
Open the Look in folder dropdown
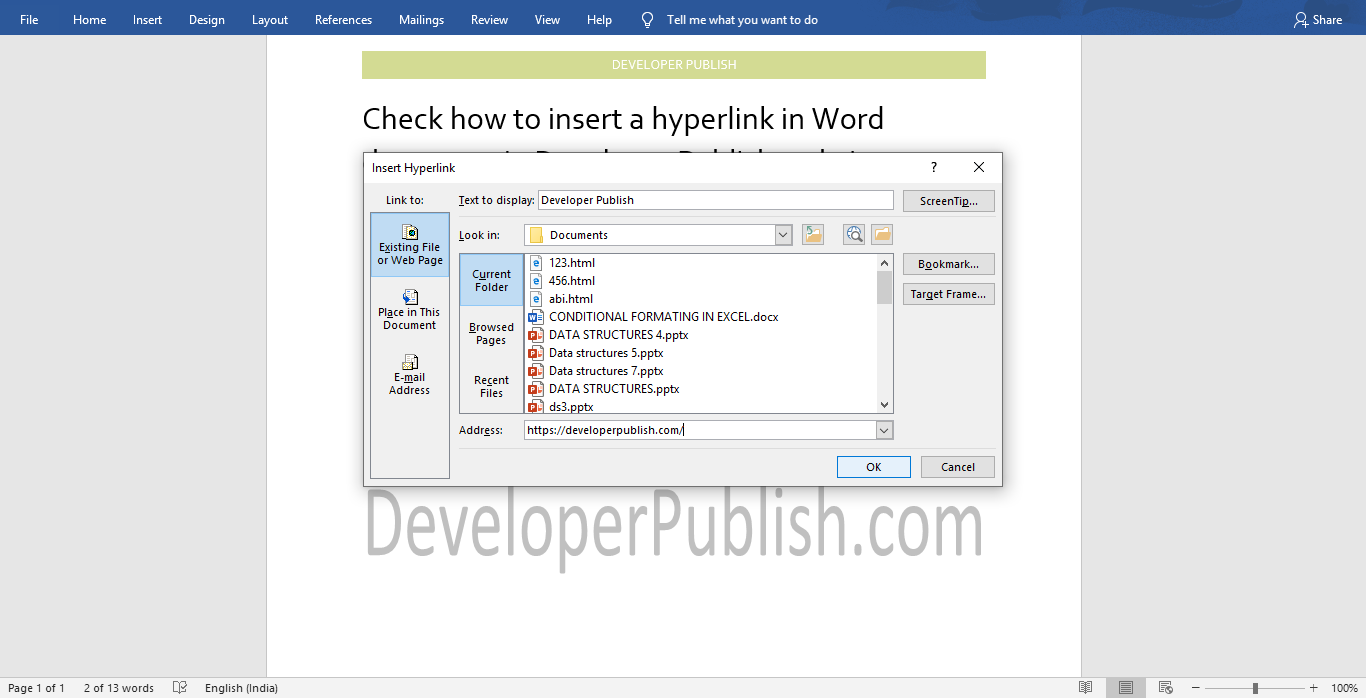click(783, 234)
